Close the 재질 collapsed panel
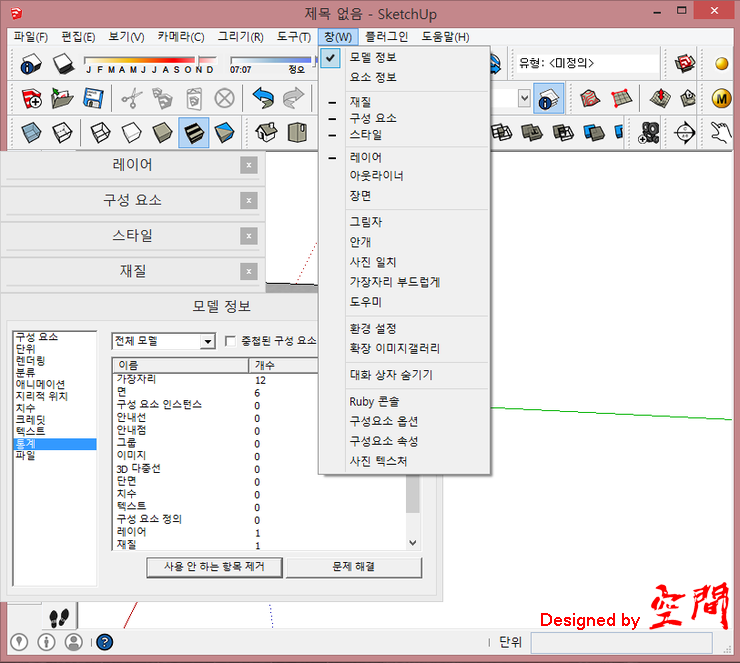 click(249, 271)
